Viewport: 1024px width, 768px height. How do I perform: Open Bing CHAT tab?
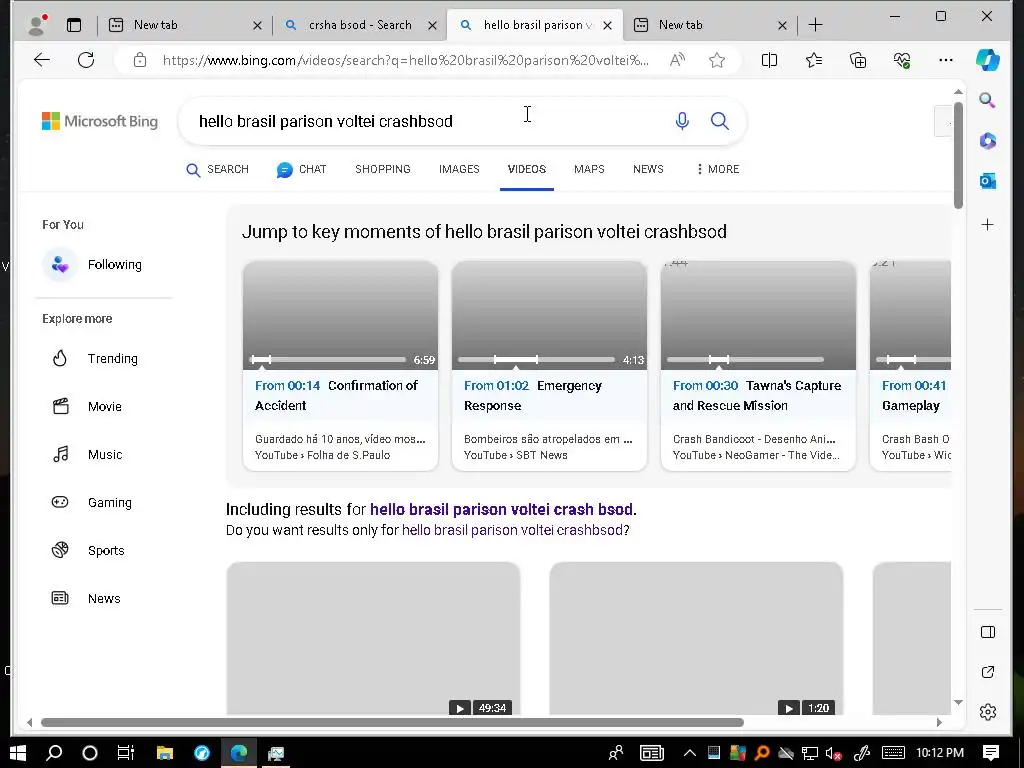click(x=301, y=169)
